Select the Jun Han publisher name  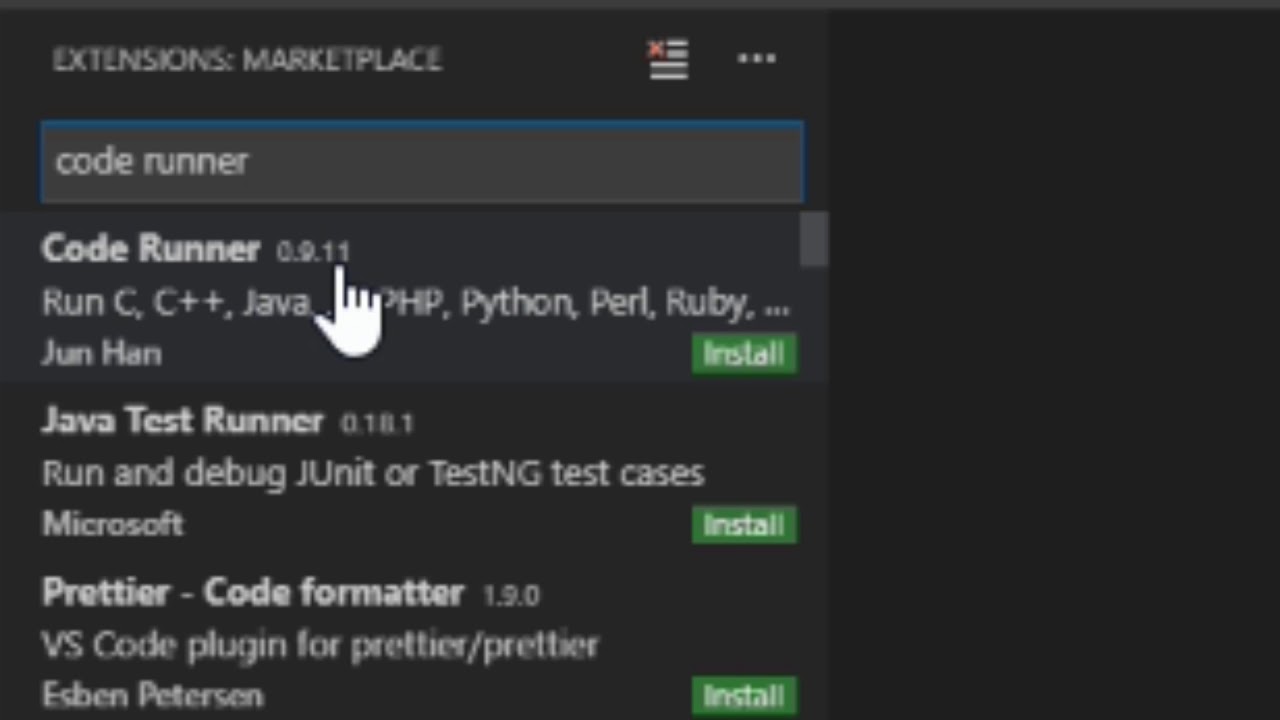tap(101, 353)
